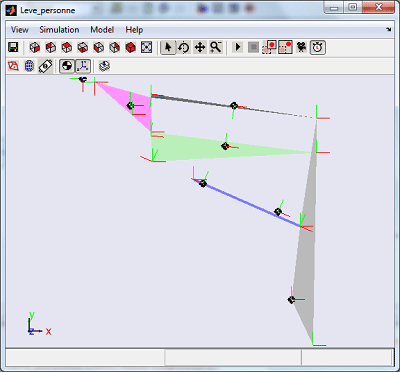This screenshot has height=372, width=400.
Task: Open the View menu
Action: click(x=20, y=30)
